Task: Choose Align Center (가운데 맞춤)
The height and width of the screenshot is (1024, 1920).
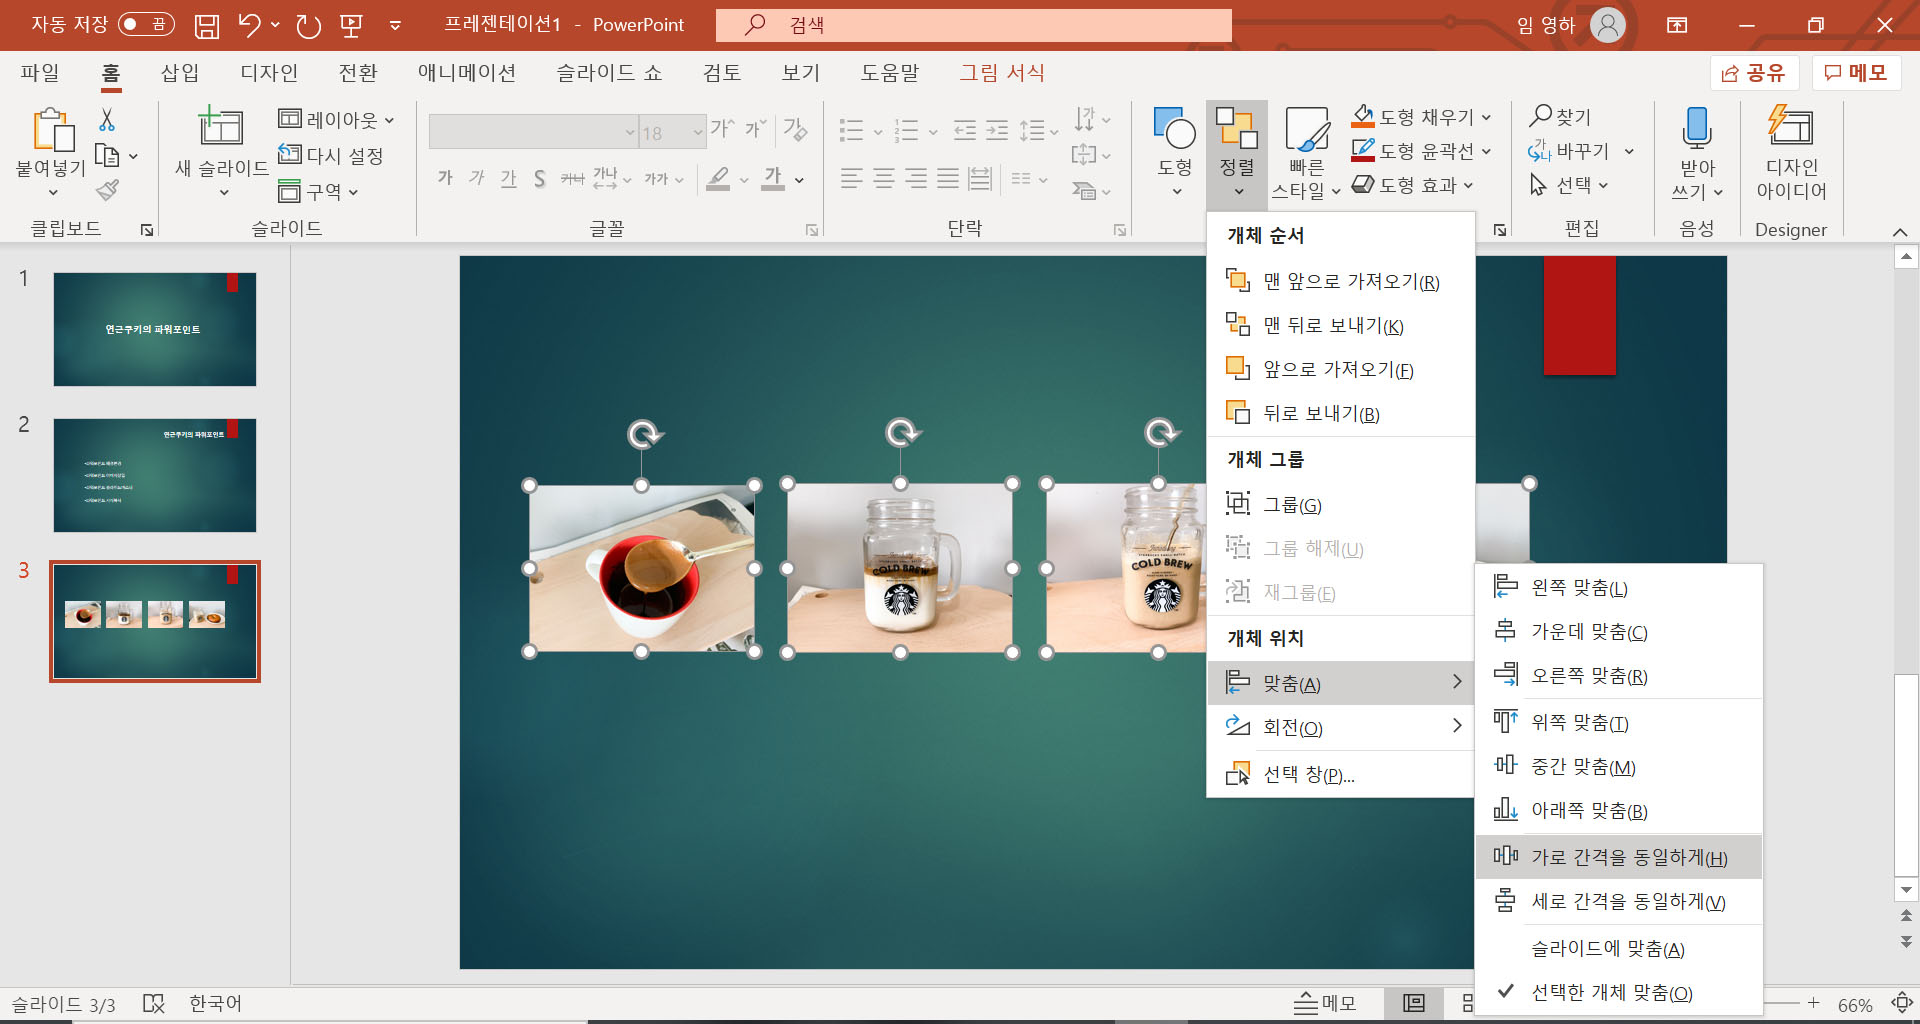Action: click(1618, 631)
